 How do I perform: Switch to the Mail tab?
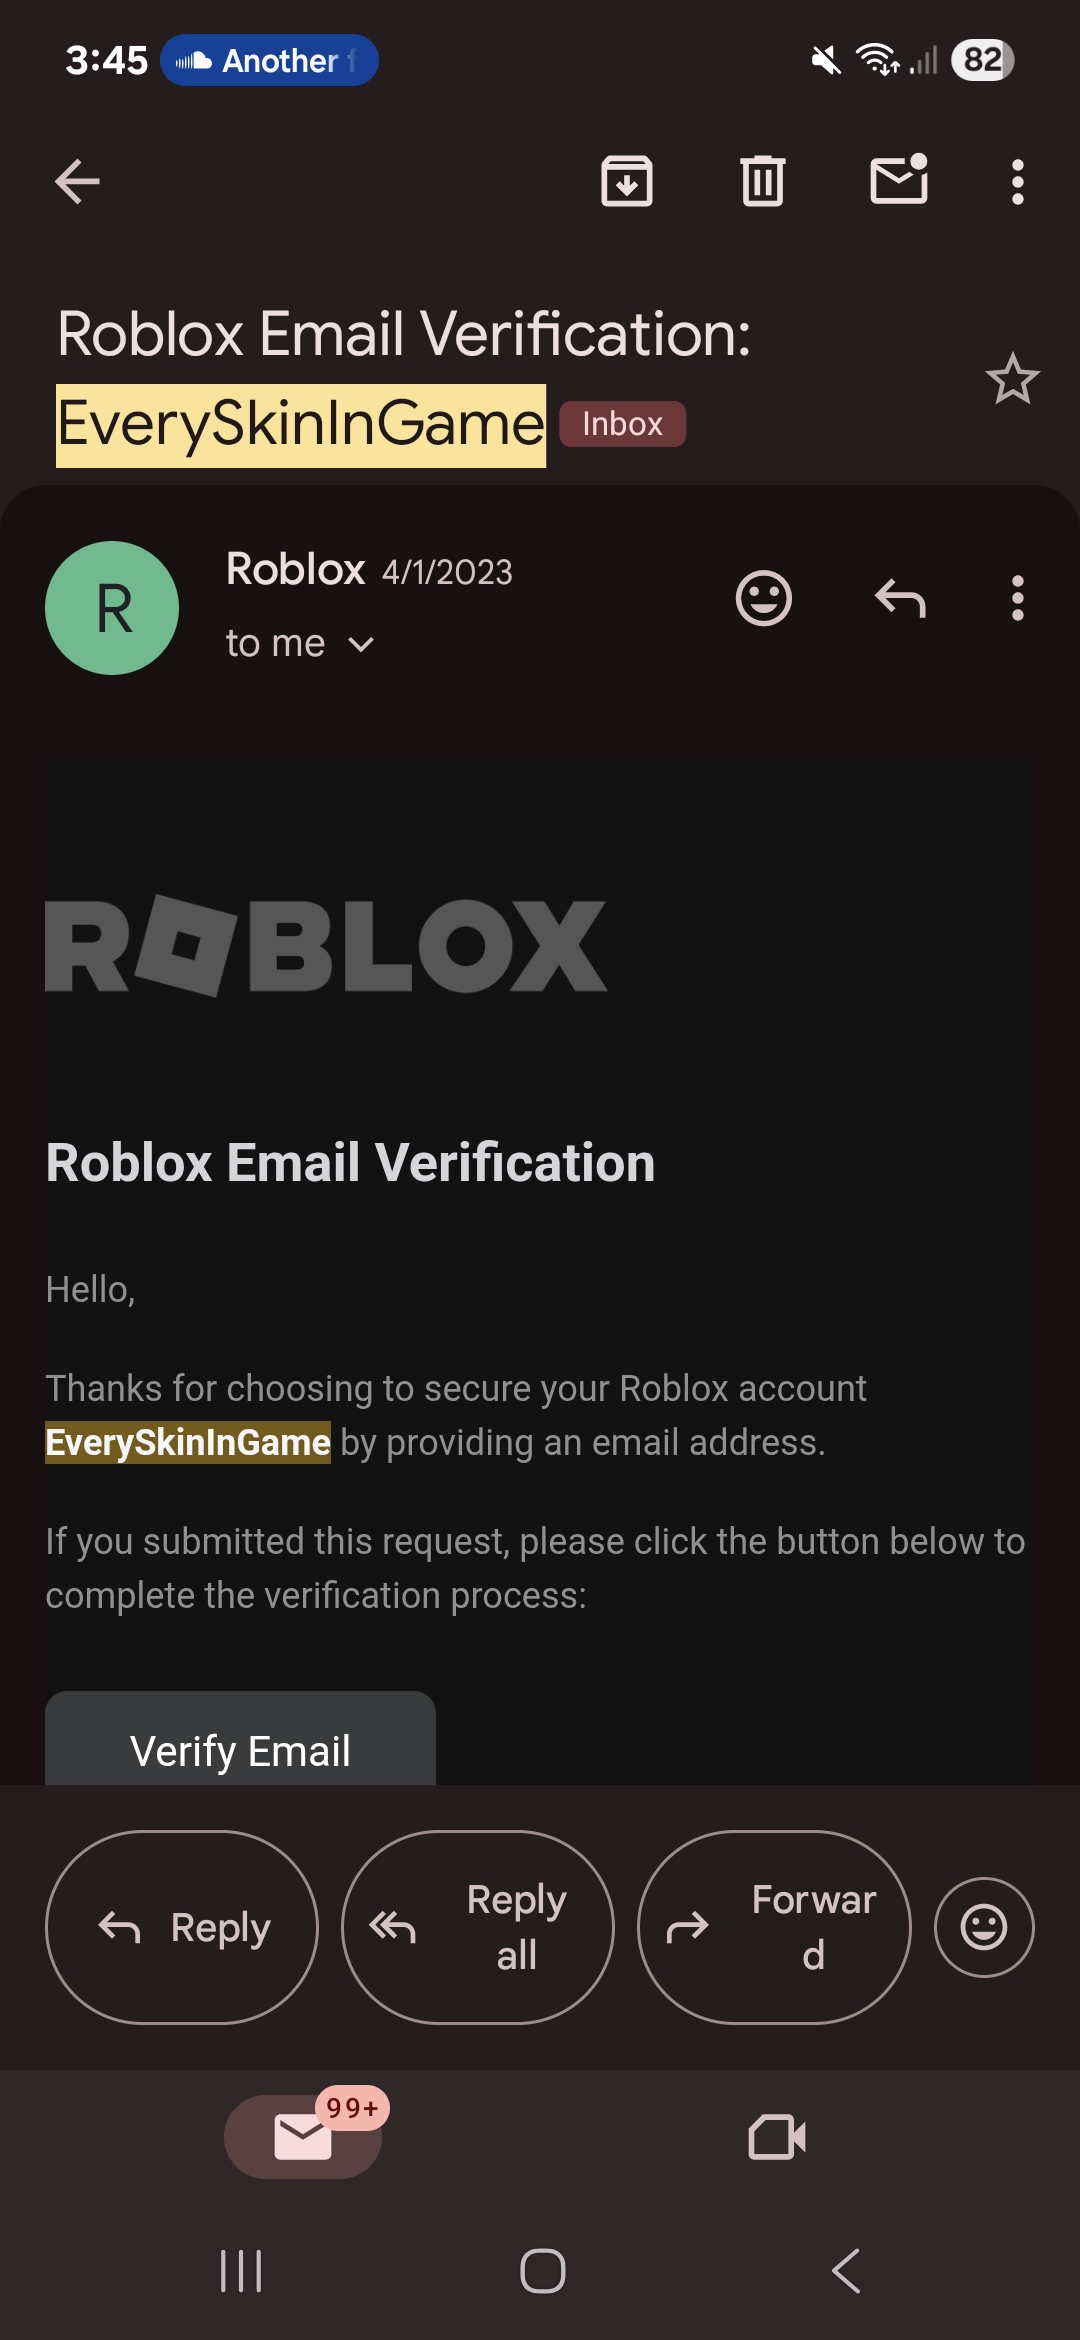303,2137
